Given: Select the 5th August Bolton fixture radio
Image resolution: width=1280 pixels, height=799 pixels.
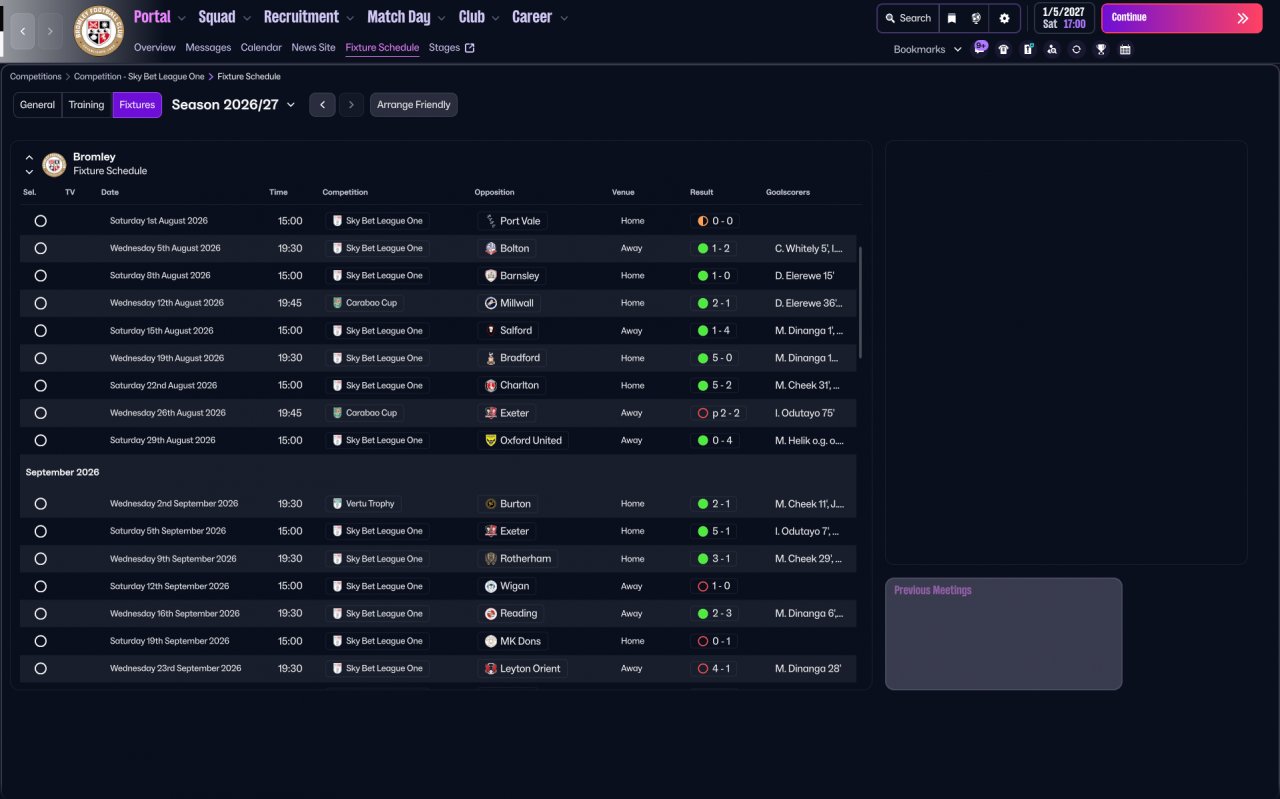Looking at the screenshot, I should pyautogui.click(x=41, y=248).
